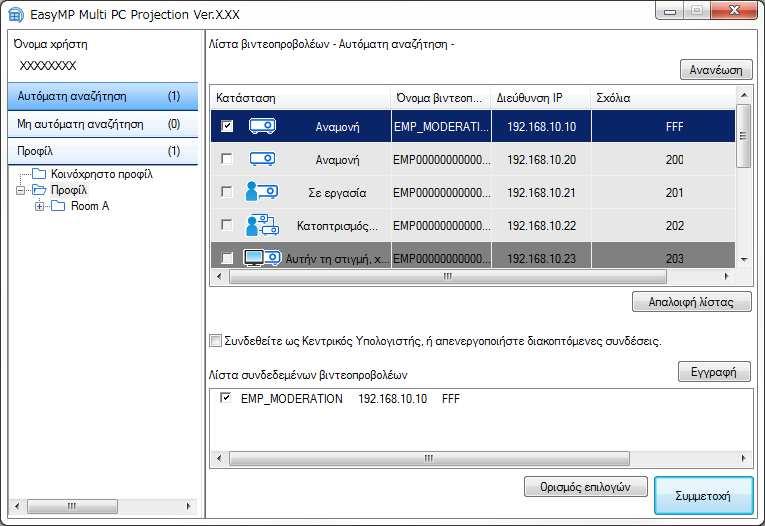Check the checkbox for projector 192.168.10.22
The width and height of the screenshot is (765, 526).
coord(227,224)
